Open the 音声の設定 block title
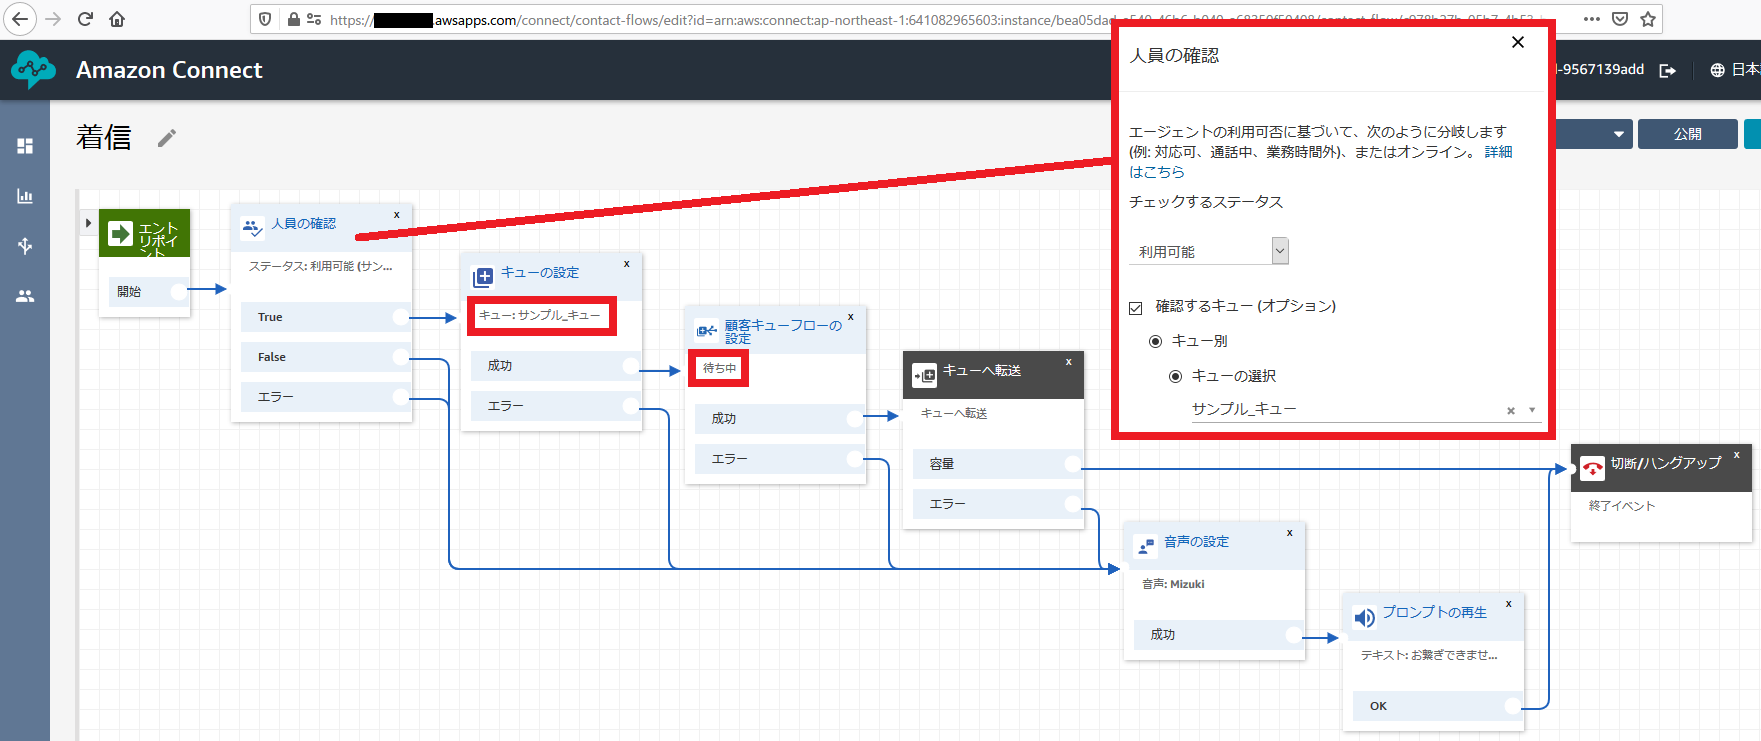The height and width of the screenshot is (741, 1761). 1196,541
